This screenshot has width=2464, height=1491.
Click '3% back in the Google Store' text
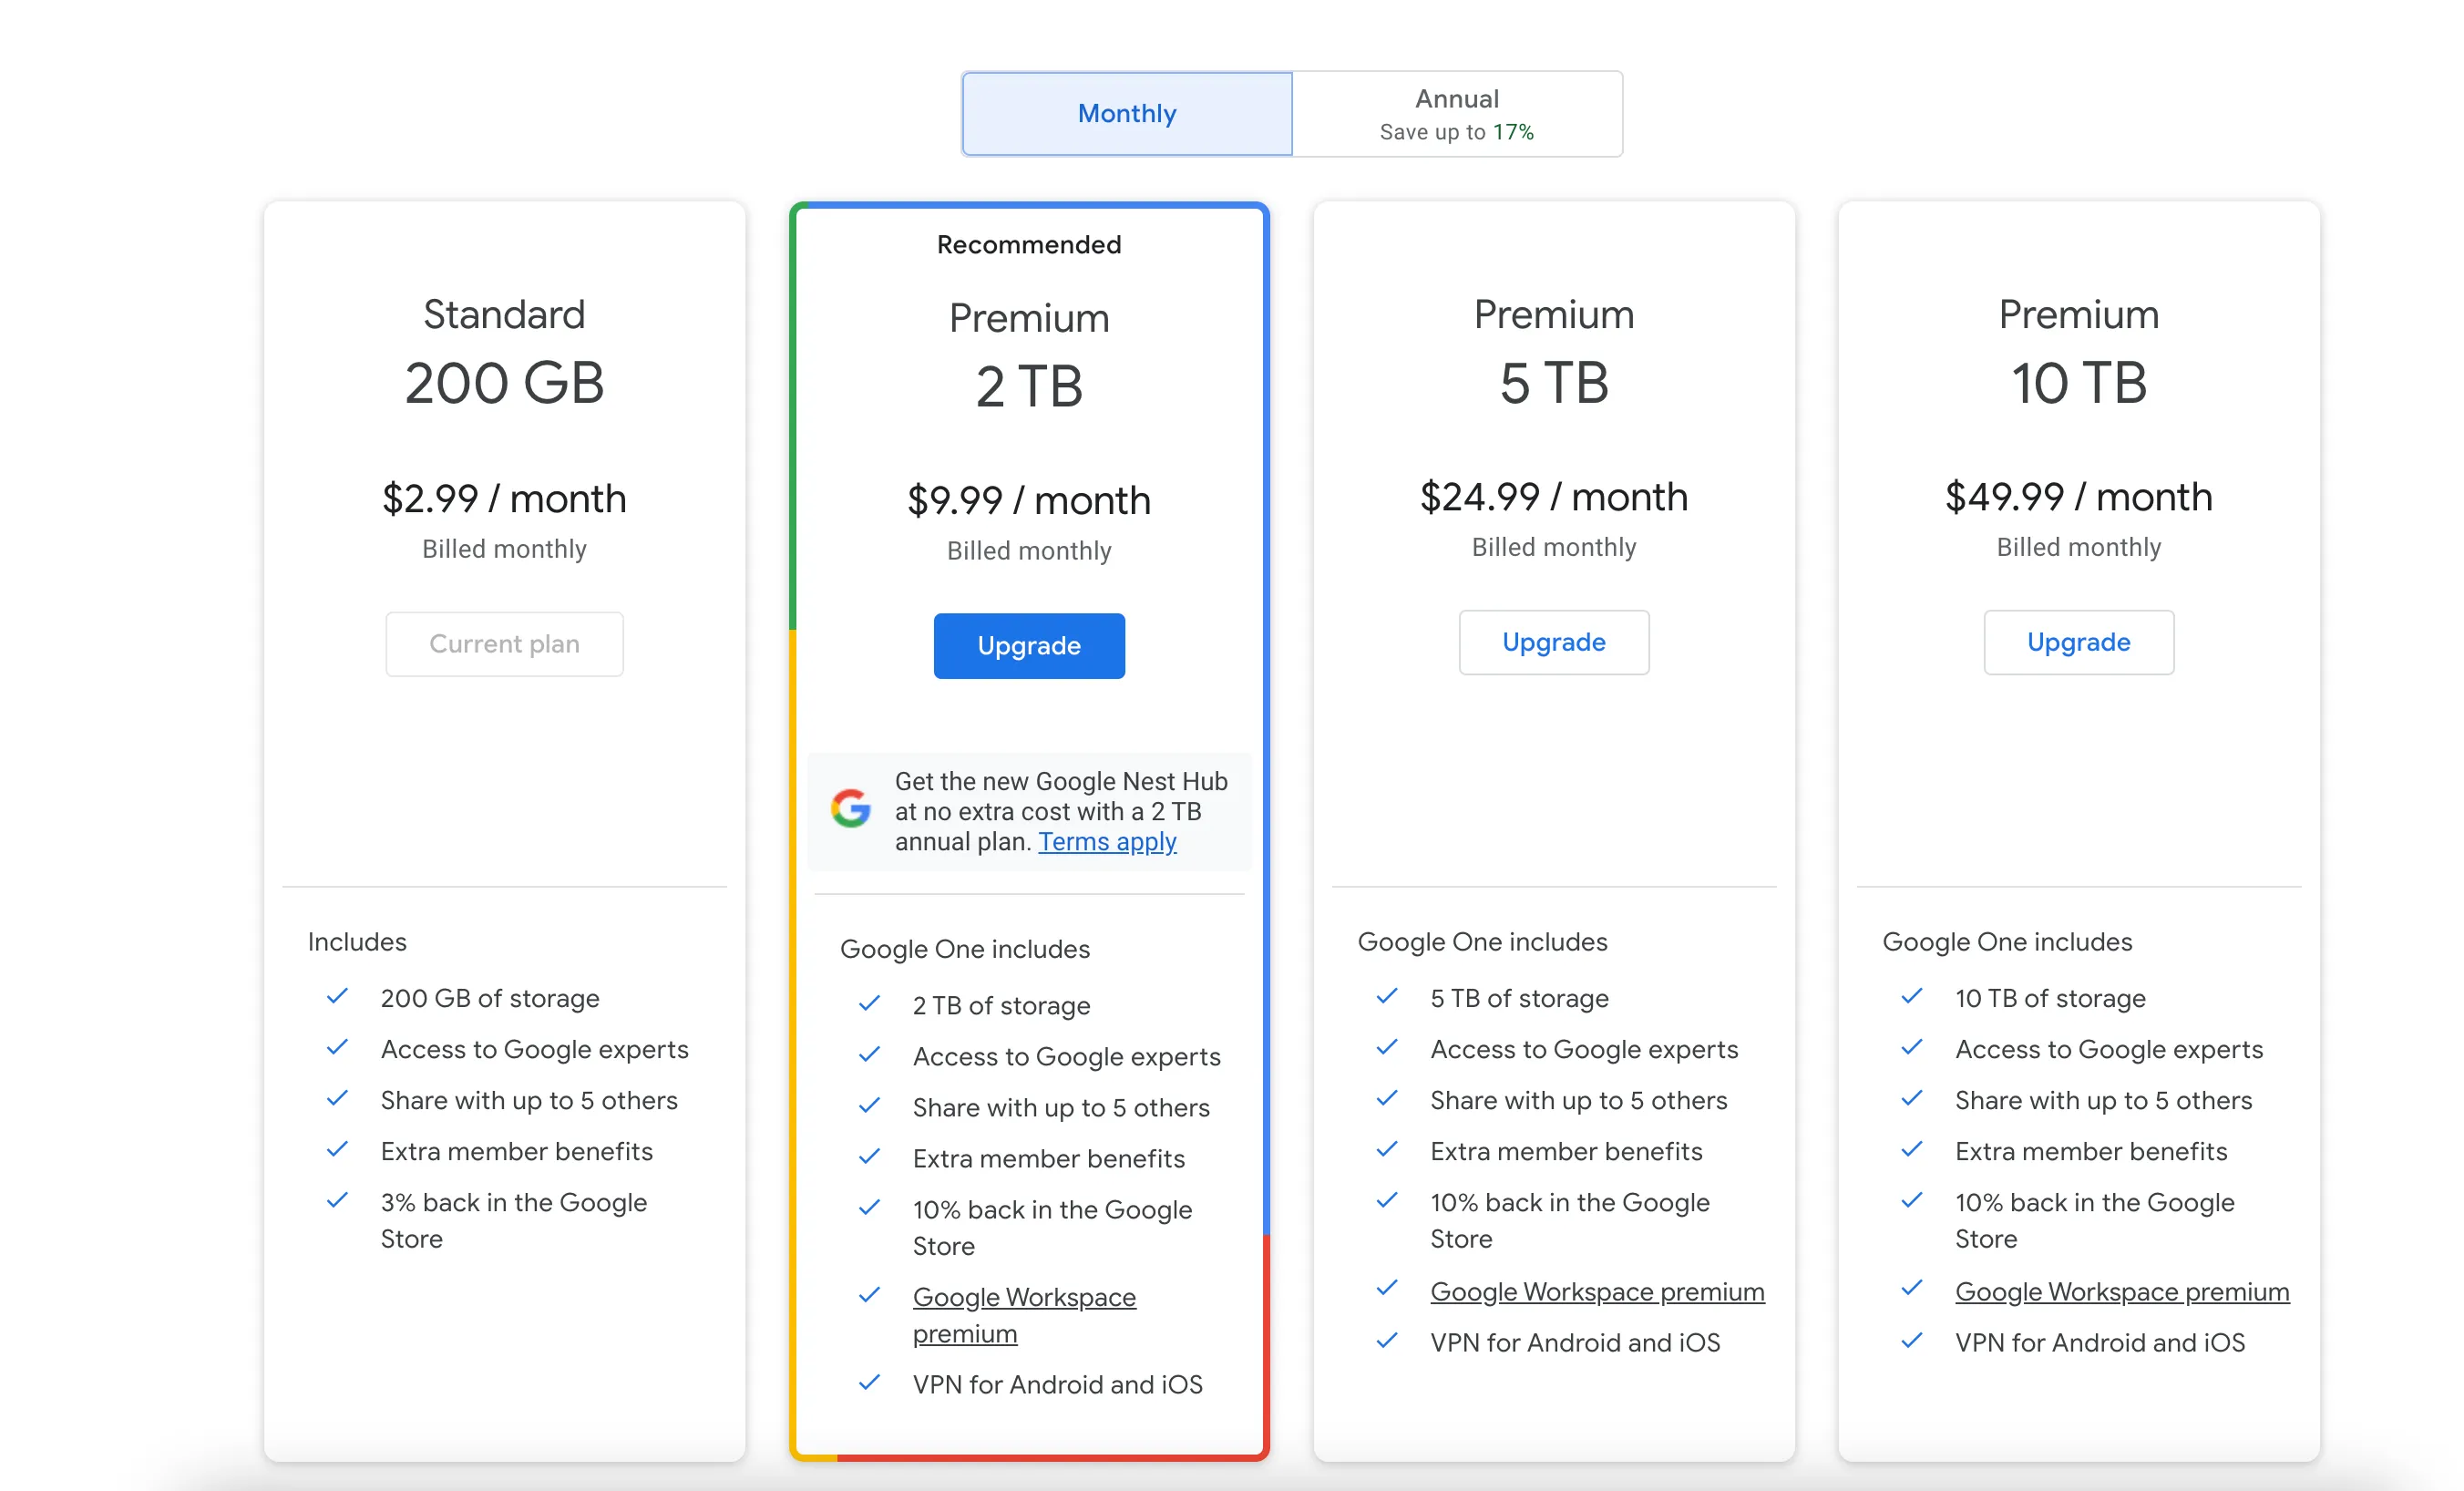pos(514,1221)
